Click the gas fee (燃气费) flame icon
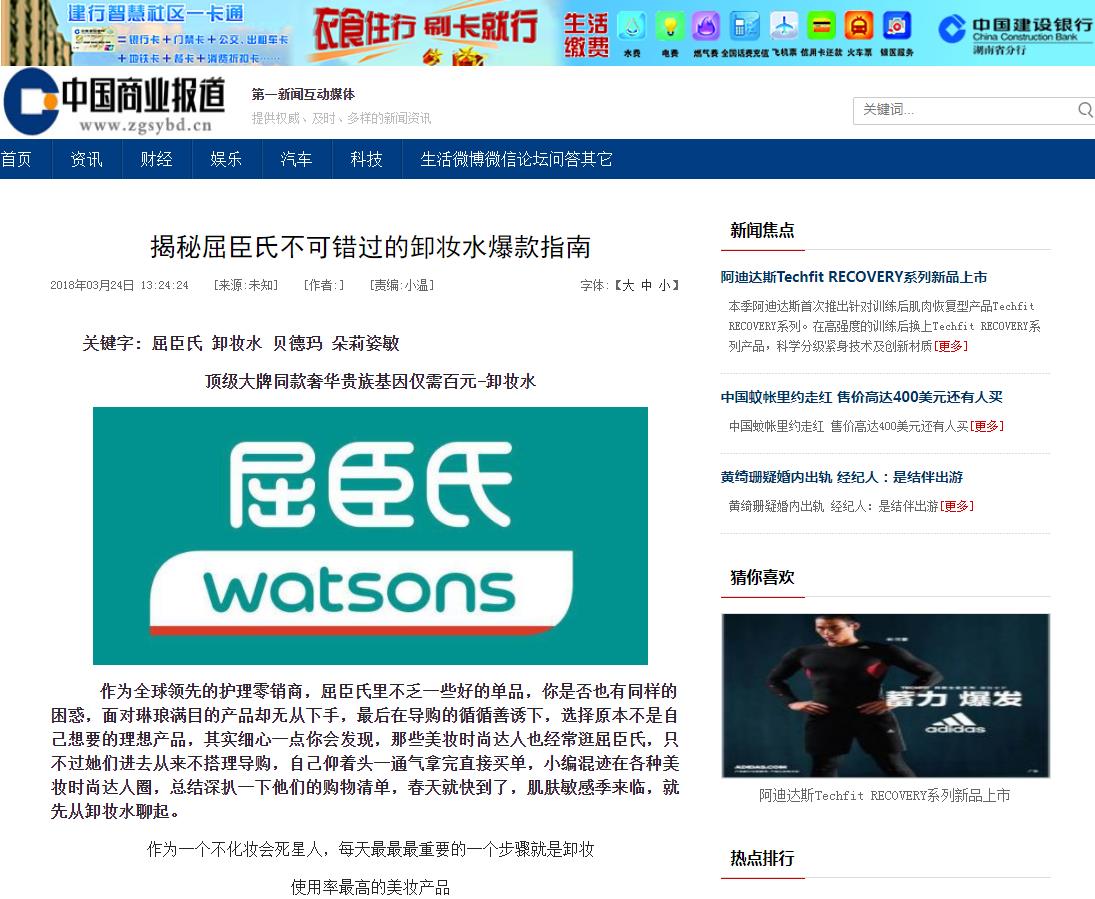Image resolution: width=1095 pixels, height=899 pixels. click(706, 27)
